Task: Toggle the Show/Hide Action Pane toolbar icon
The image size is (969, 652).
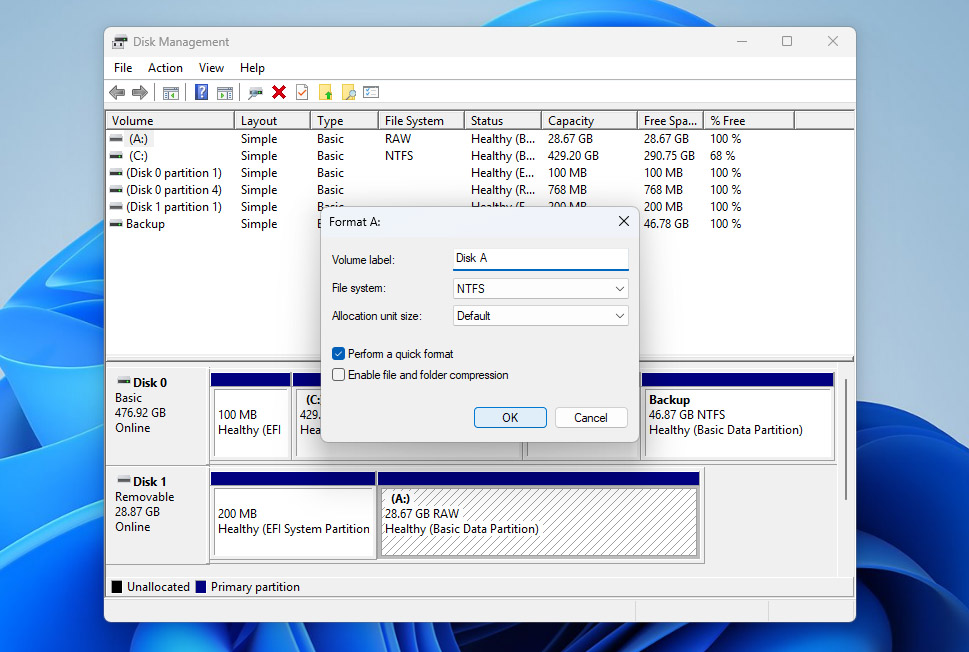Action: pyautogui.click(x=223, y=92)
